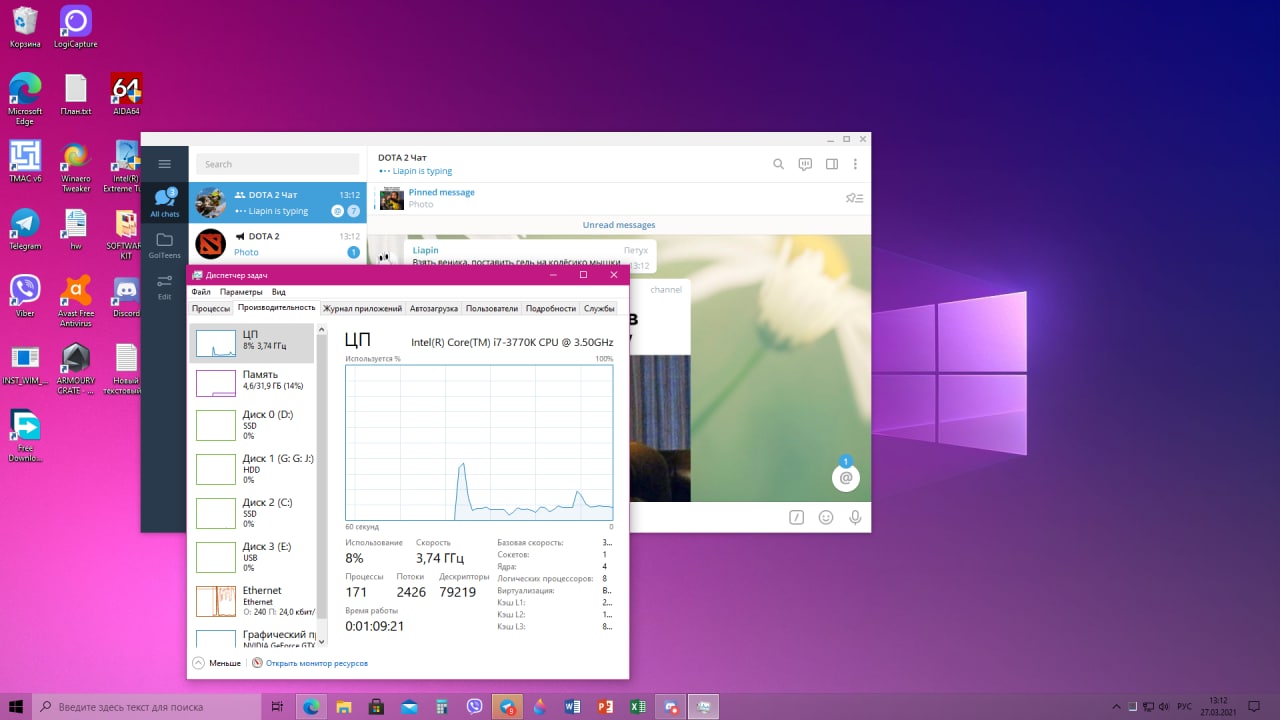Select the TMAC v6 desktop icon
1280x720 pixels.
(25, 162)
